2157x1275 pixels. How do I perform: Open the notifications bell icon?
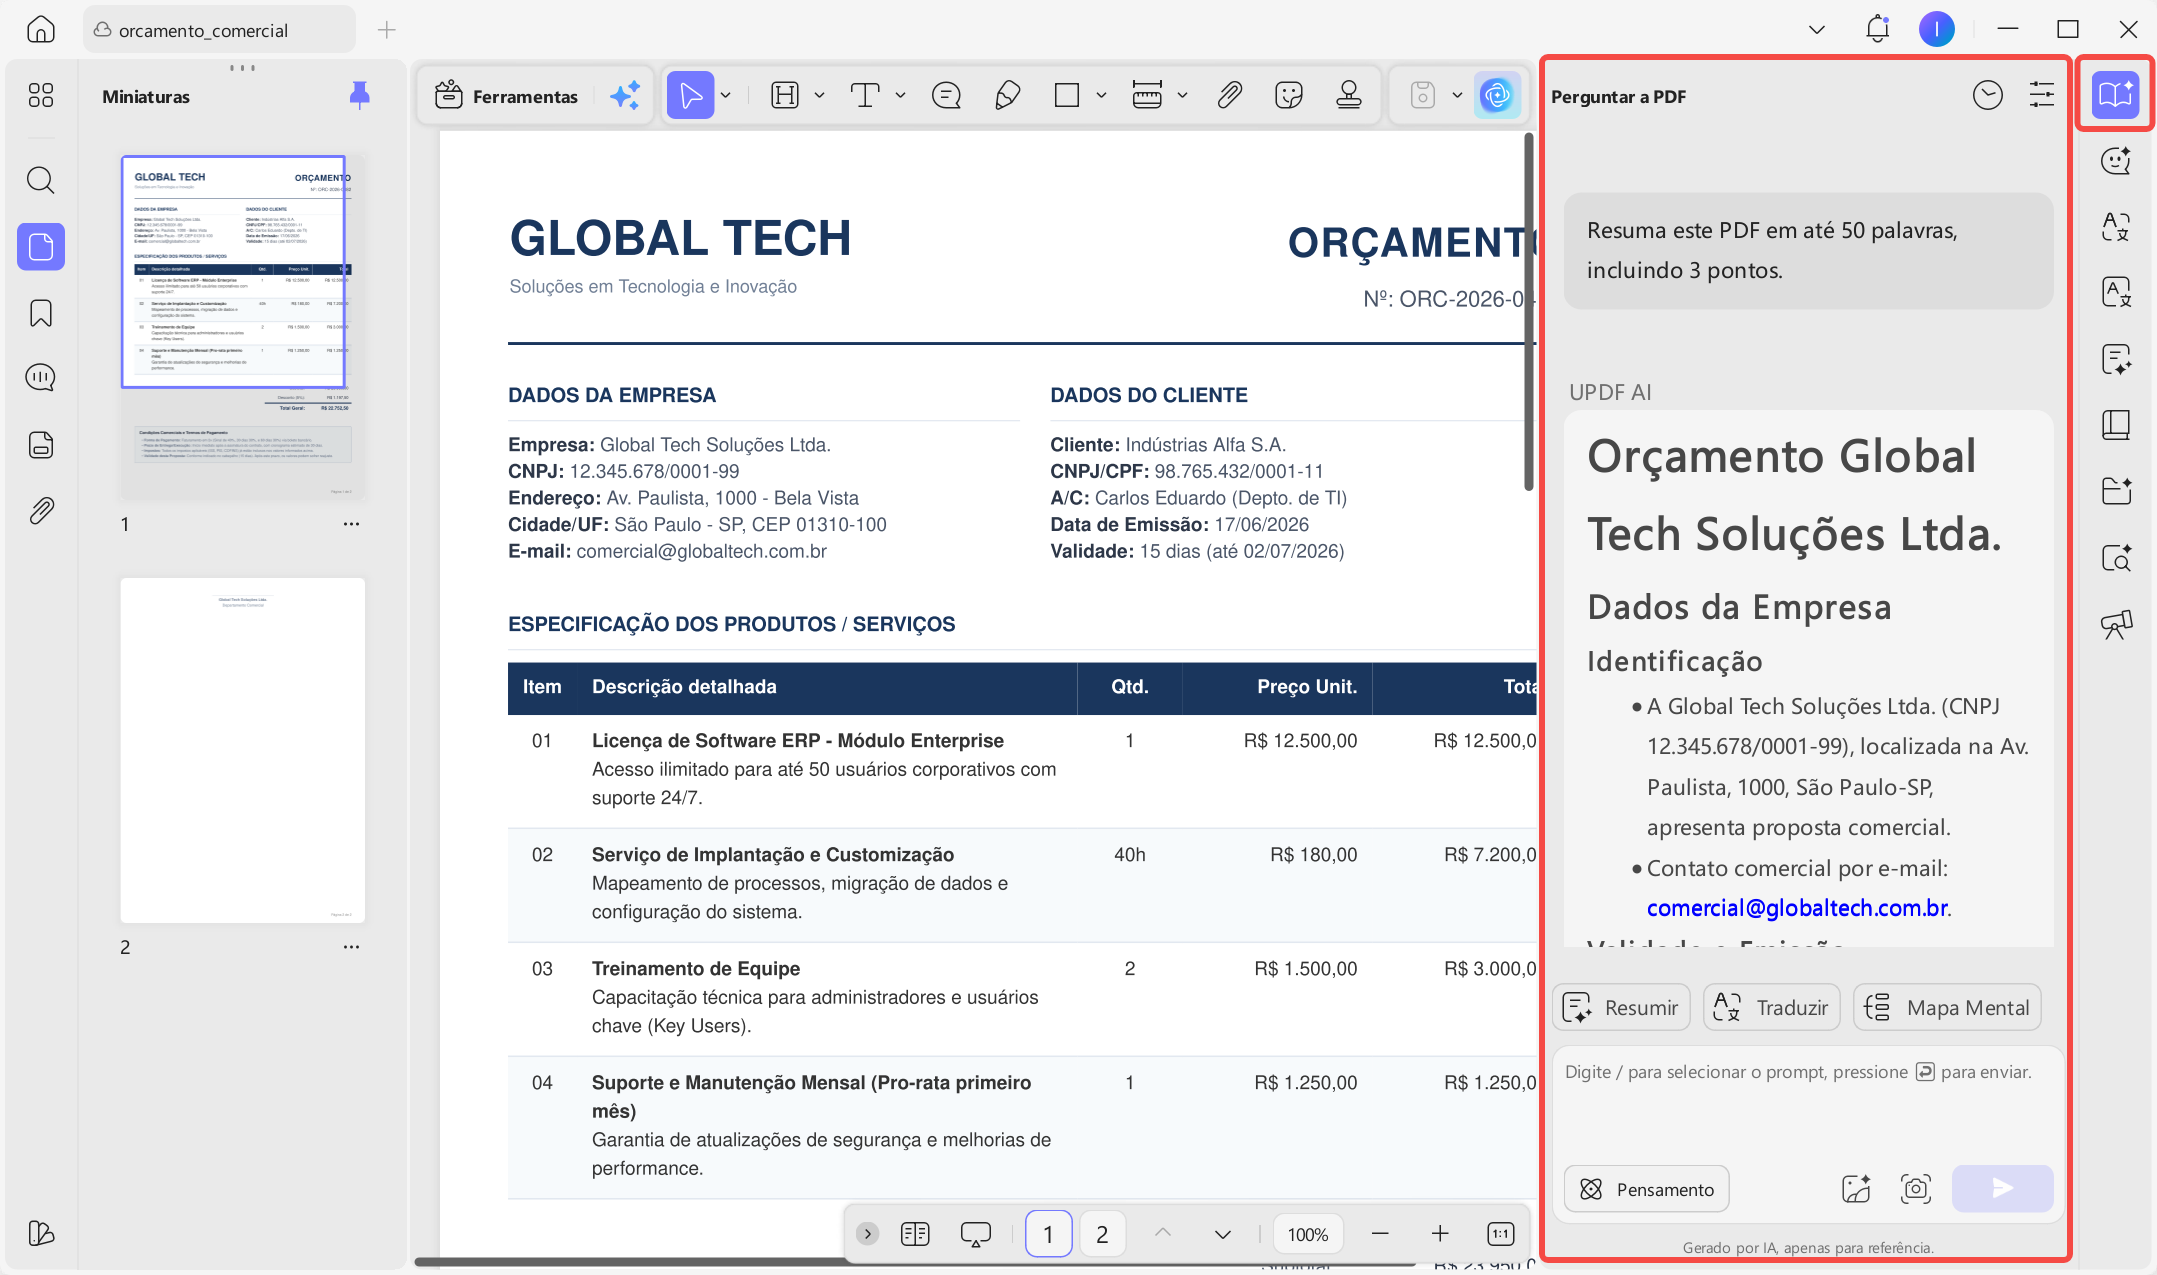coord(1878,29)
